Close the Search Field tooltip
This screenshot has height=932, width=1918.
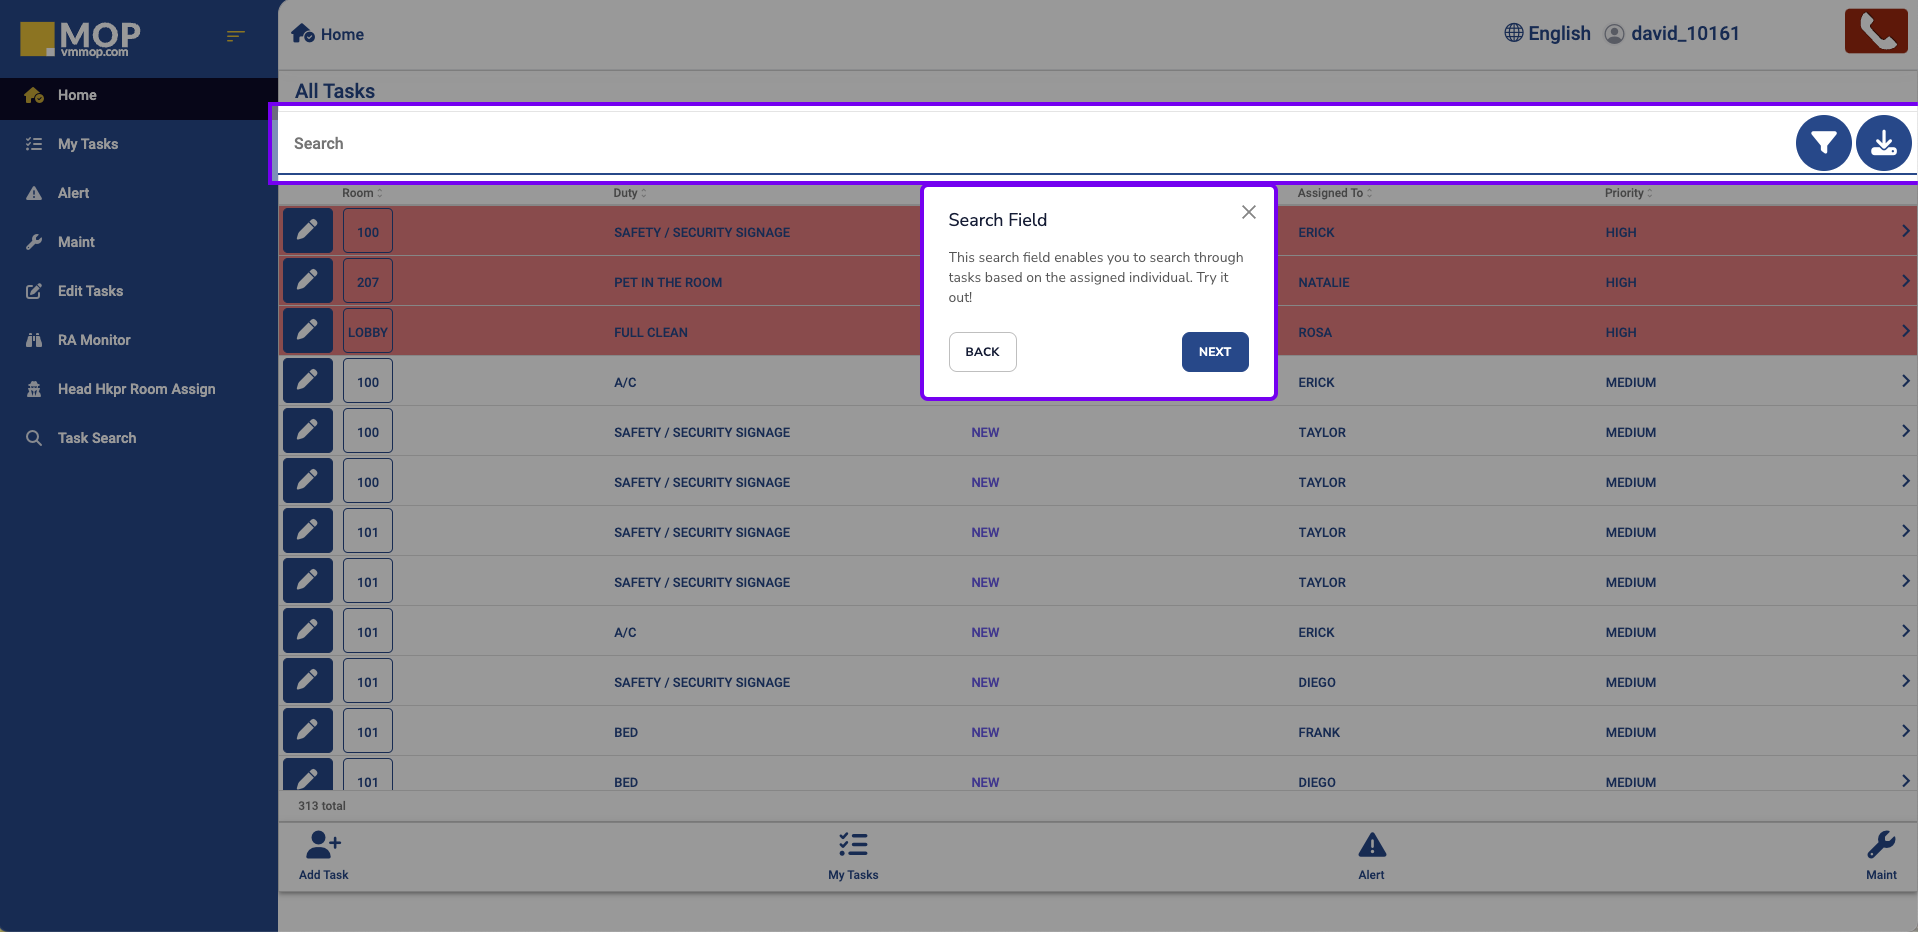point(1248,212)
